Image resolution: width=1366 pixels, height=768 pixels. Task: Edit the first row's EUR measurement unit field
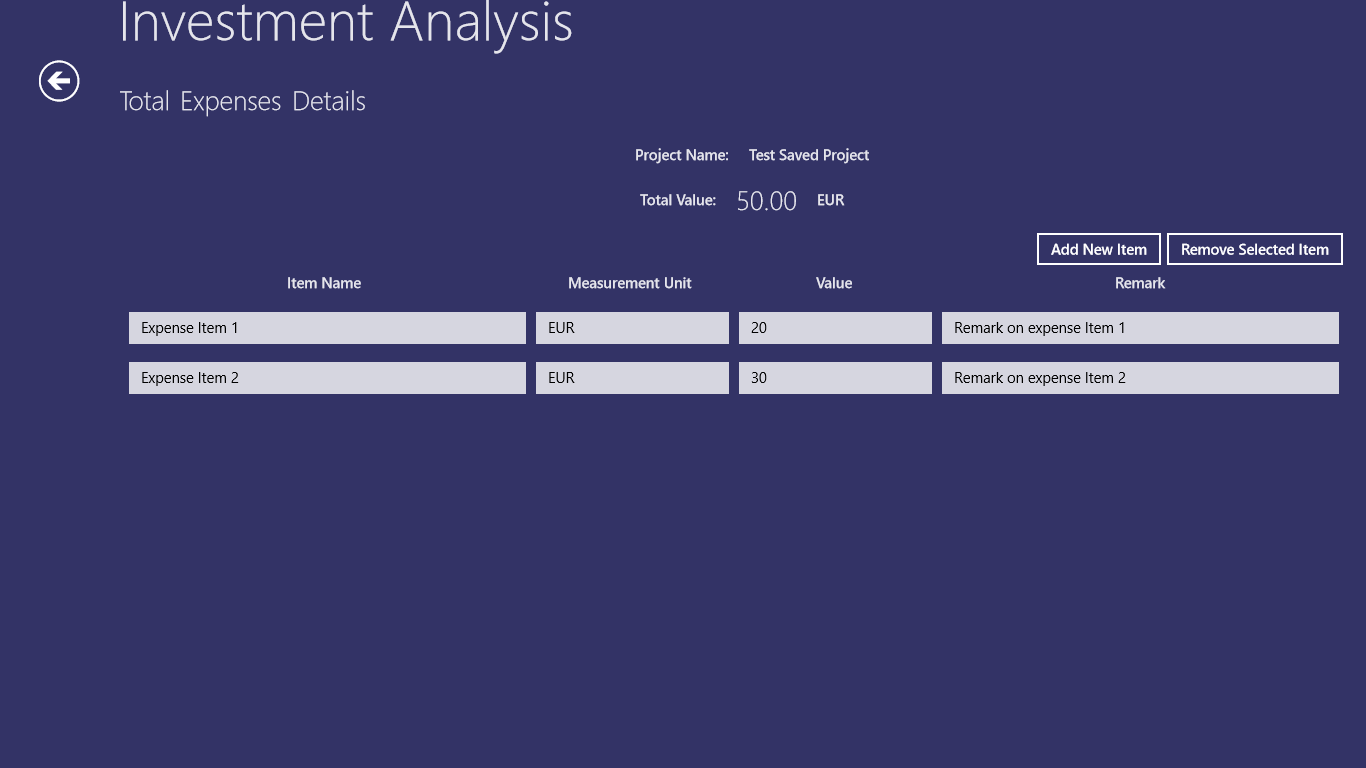[x=632, y=328]
